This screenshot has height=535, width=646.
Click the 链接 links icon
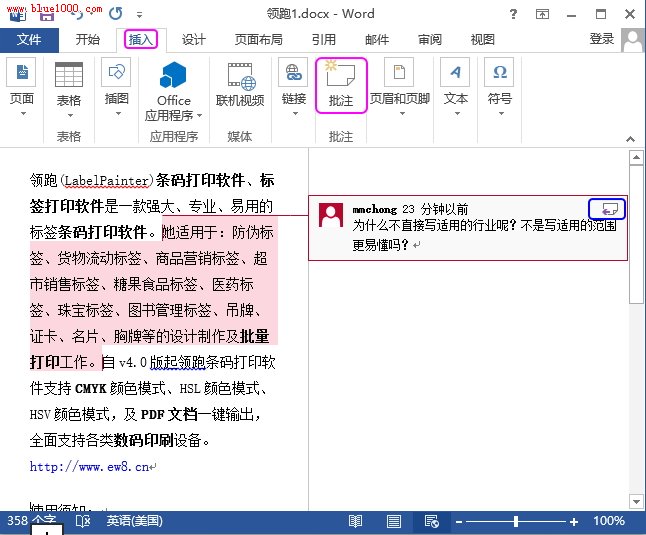click(293, 72)
